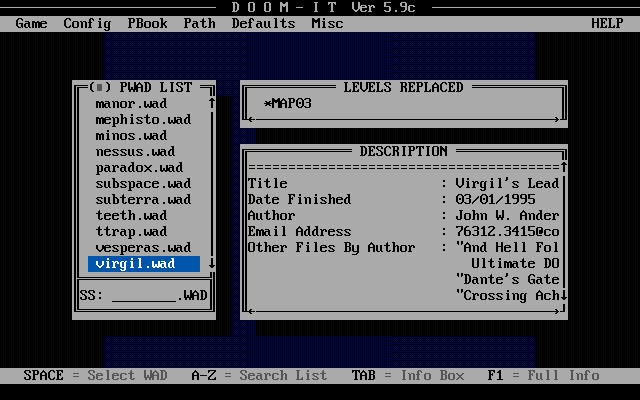The image size is (640, 400).
Task: Open the Misc menu
Action: [x=327, y=24]
